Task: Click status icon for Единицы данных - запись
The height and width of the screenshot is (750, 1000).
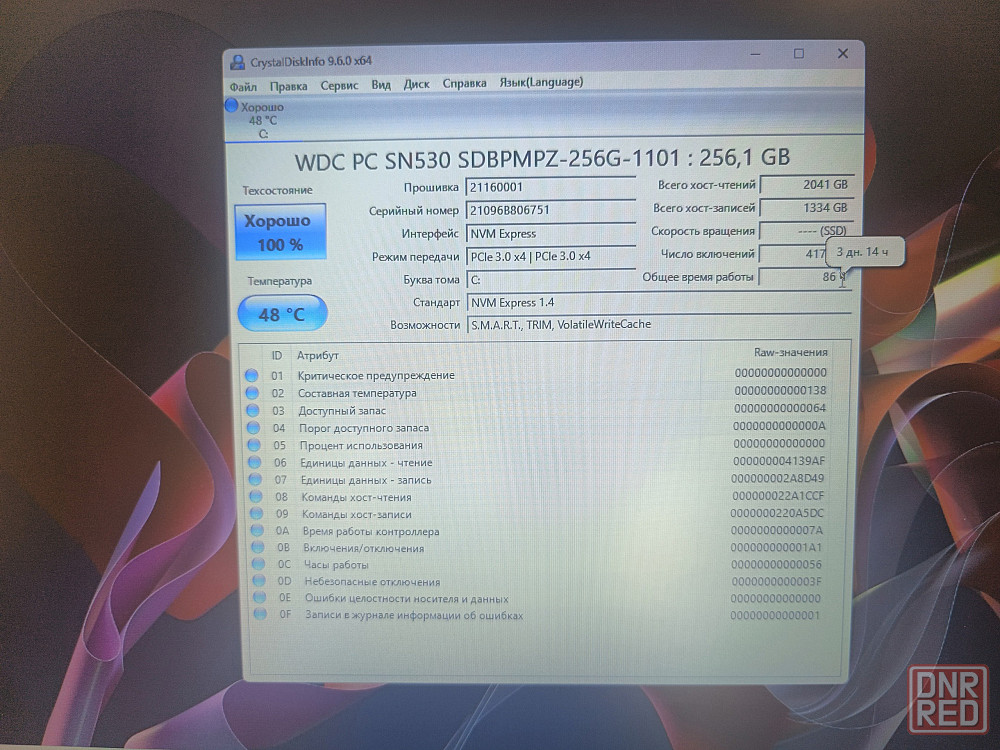Action: [x=256, y=479]
